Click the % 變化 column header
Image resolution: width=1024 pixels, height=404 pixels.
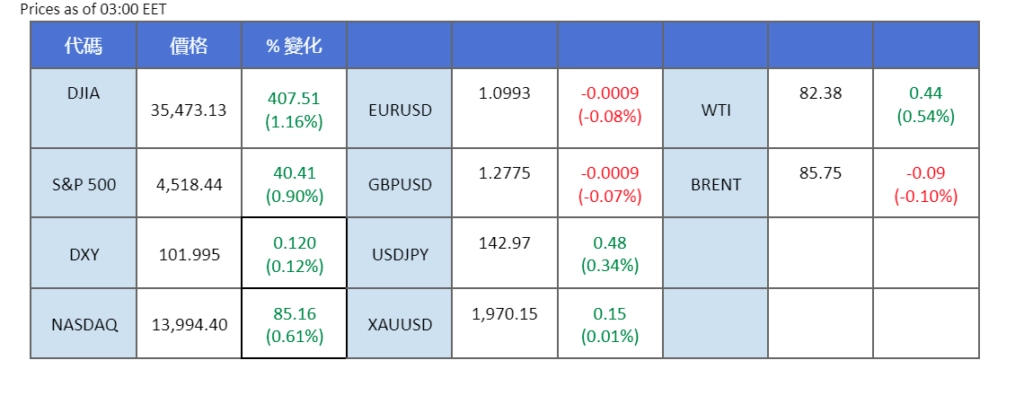[294, 45]
